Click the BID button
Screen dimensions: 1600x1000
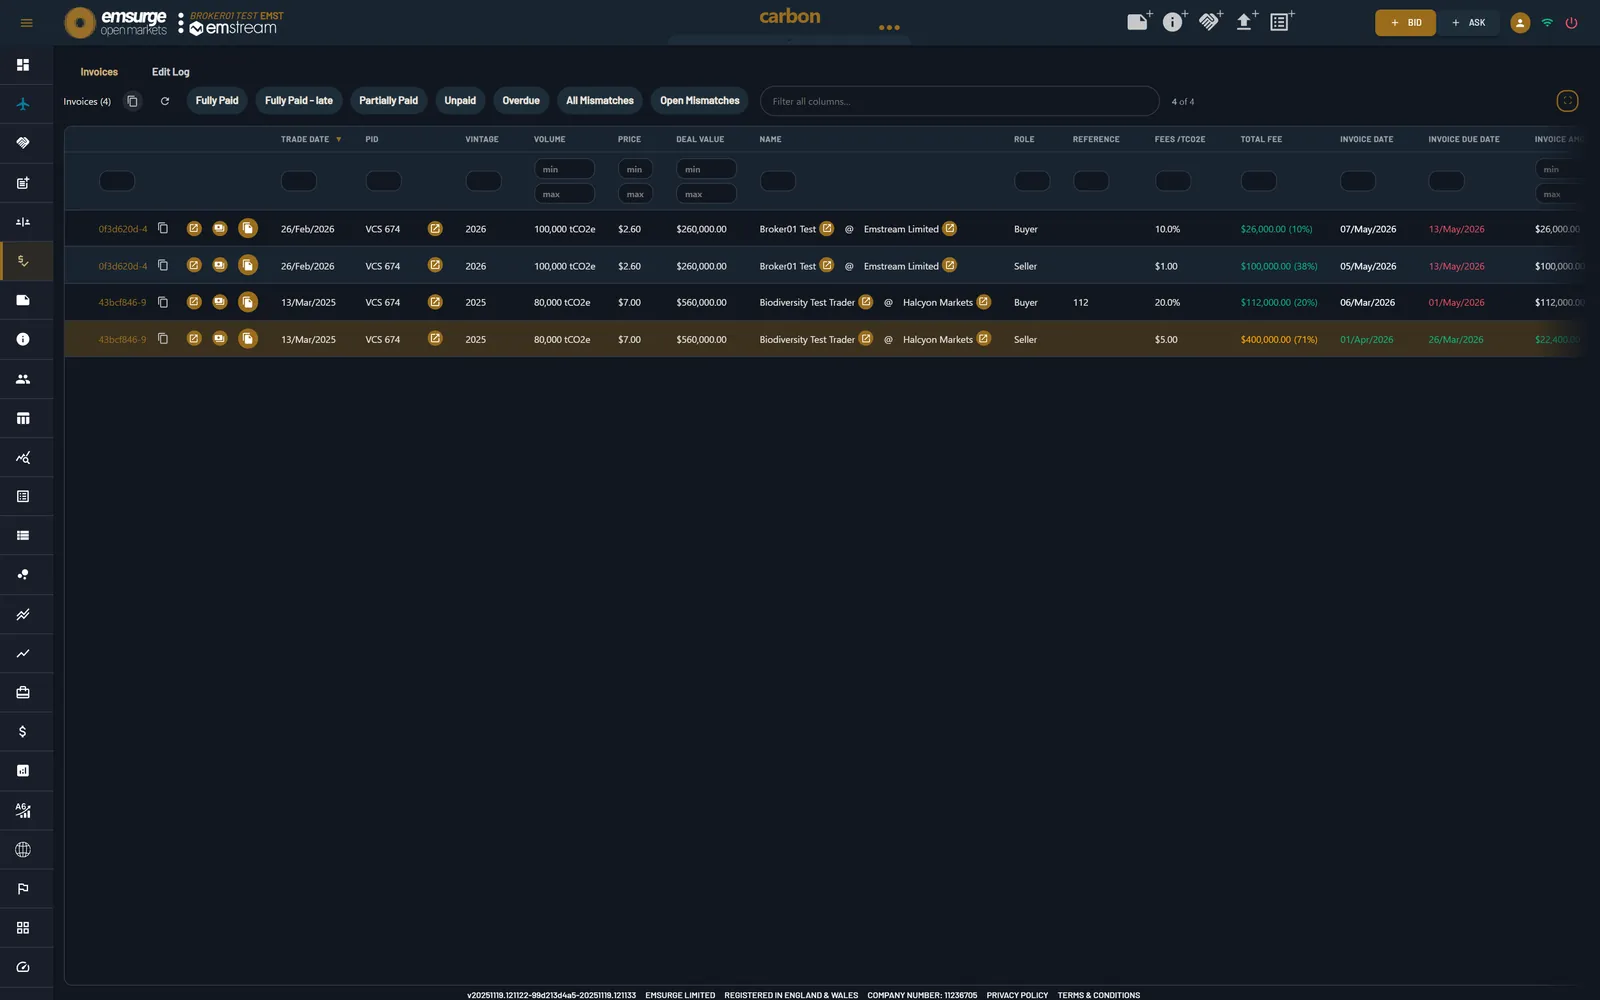1405,23
